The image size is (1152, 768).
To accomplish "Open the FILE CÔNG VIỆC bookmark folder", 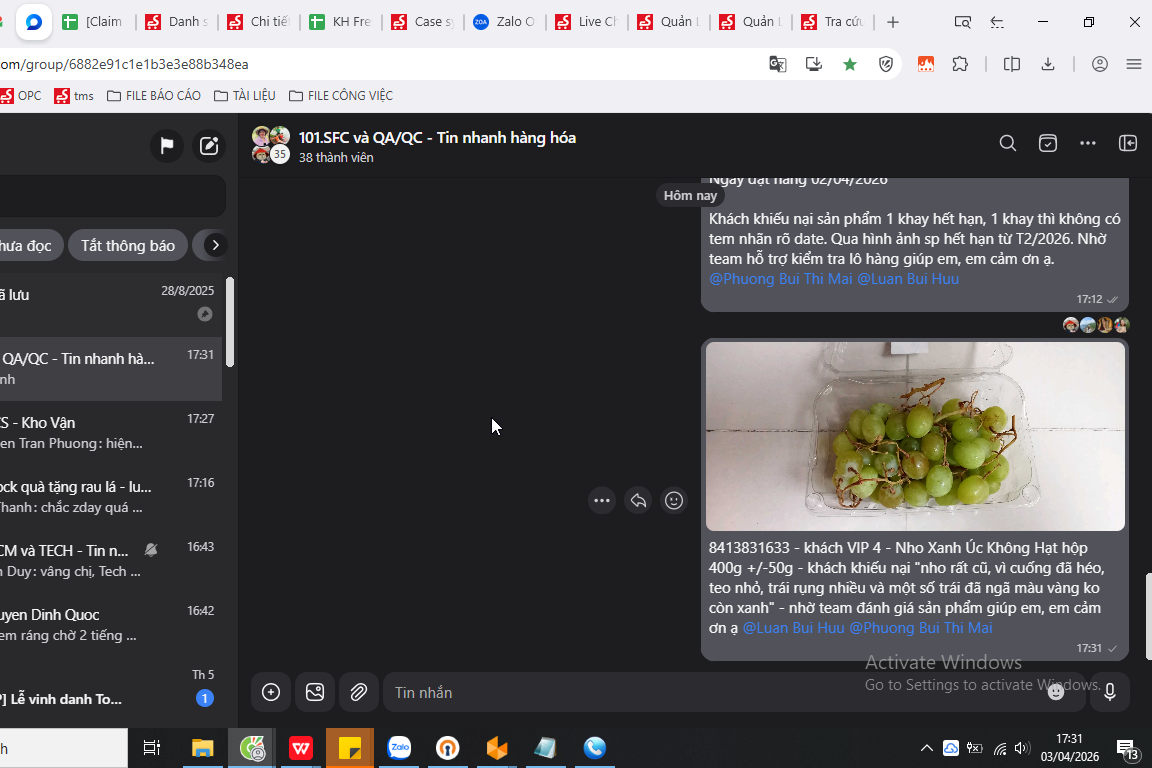I will click(x=341, y=96).
